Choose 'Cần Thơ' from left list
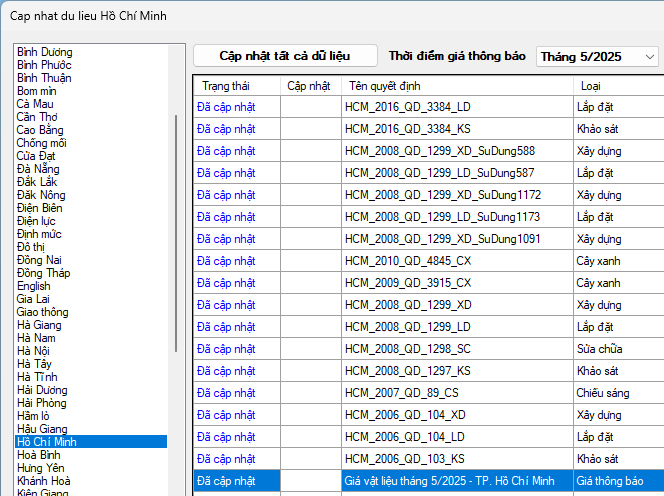Image resolution: width=664 pixels, height=496 pixels. pos(36,117)
